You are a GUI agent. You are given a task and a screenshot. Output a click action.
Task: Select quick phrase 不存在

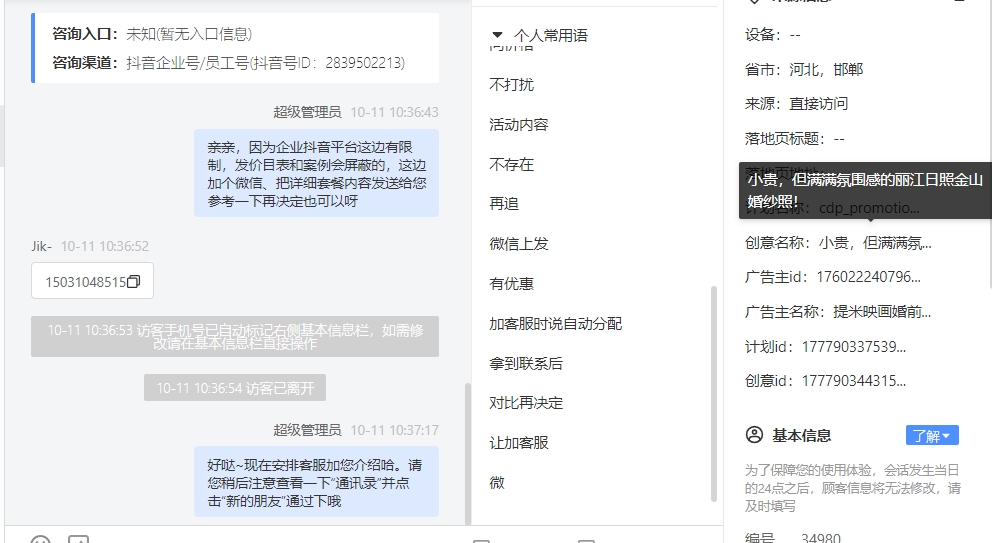pyautogui.click(x=511, y=165)
